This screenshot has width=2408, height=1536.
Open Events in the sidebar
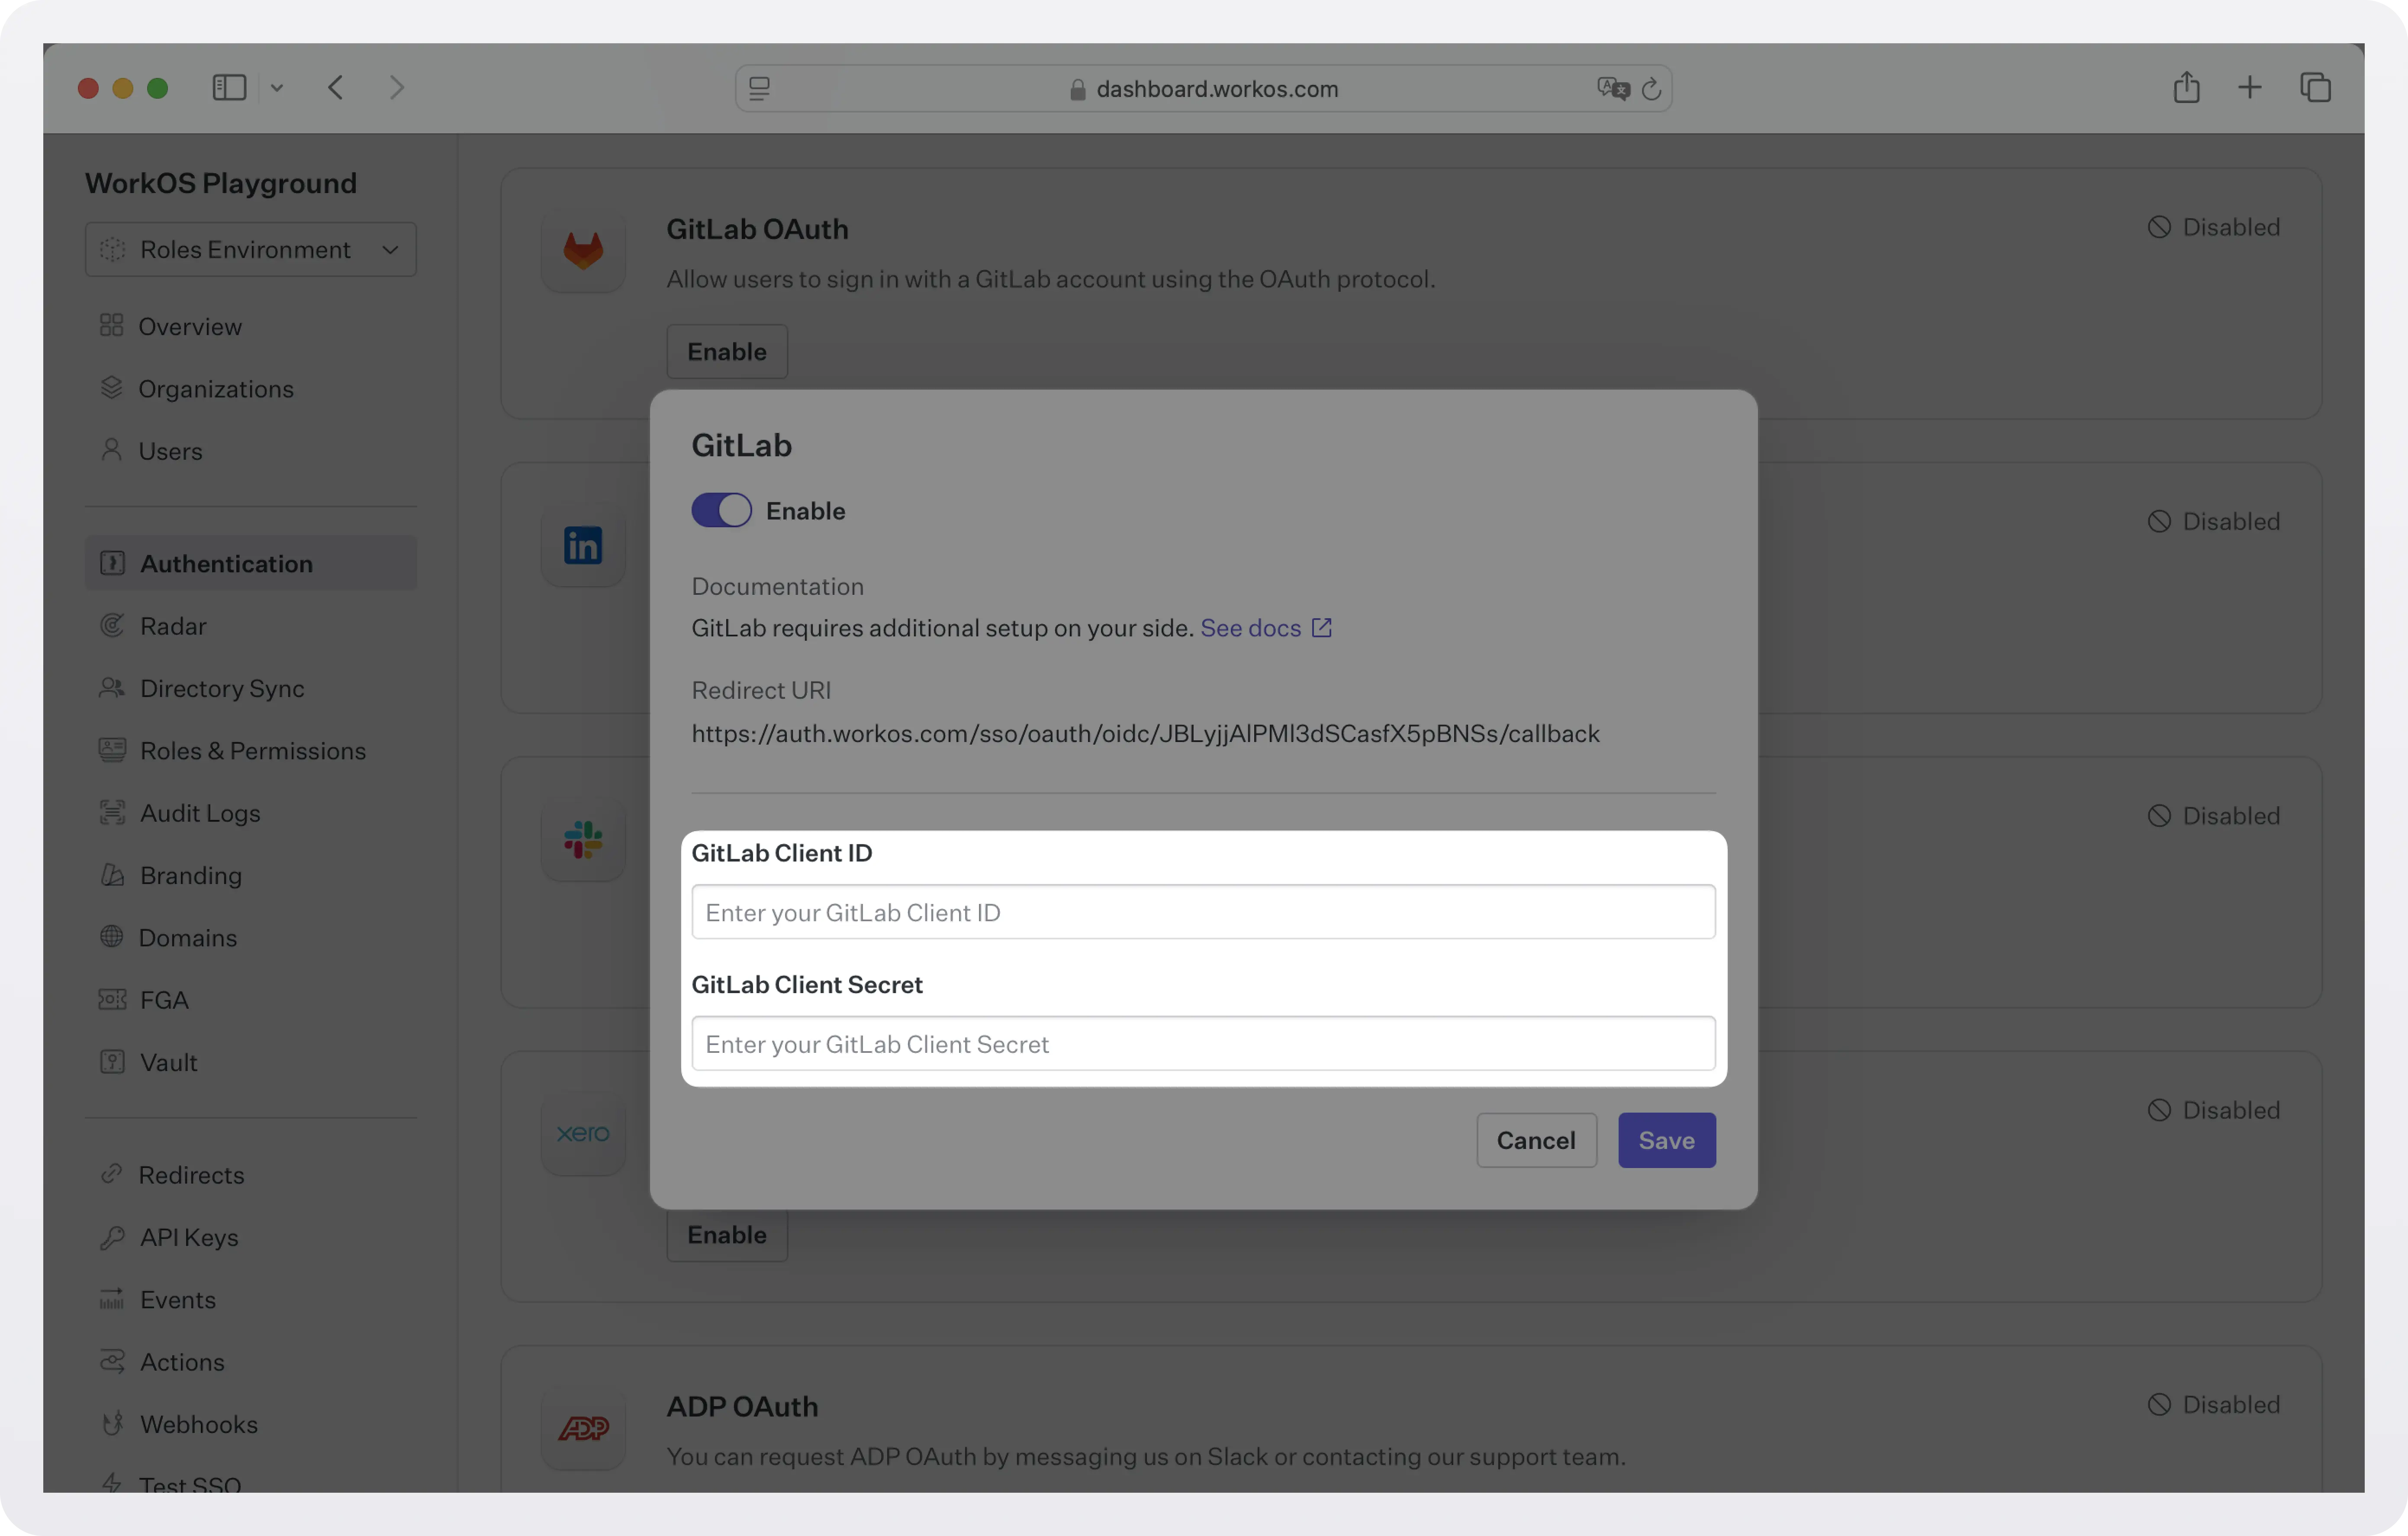coord(178,1300)
